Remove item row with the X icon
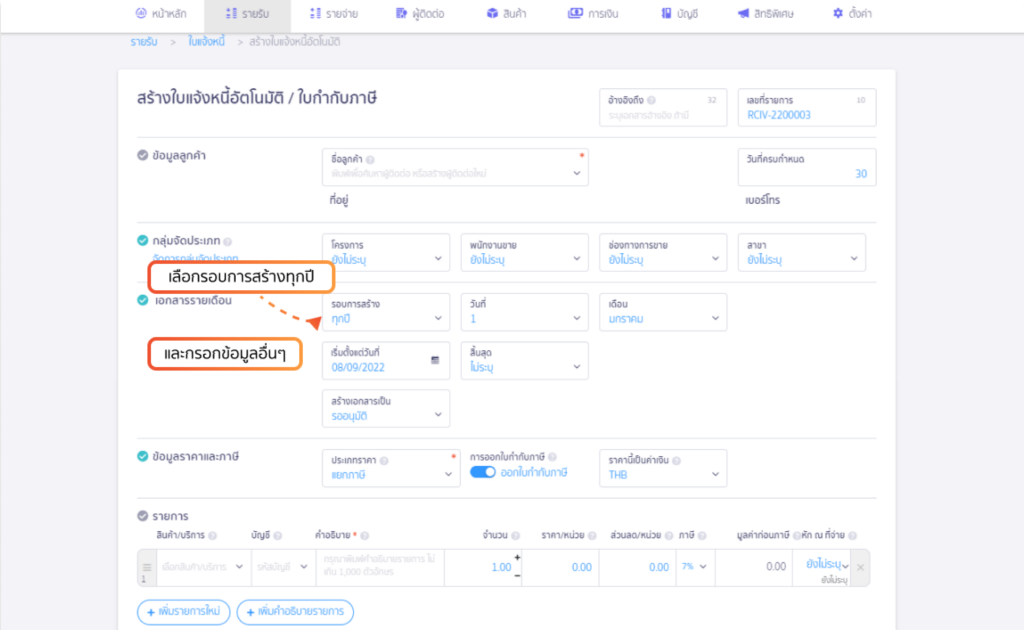1024x630 pixels. 859,567
